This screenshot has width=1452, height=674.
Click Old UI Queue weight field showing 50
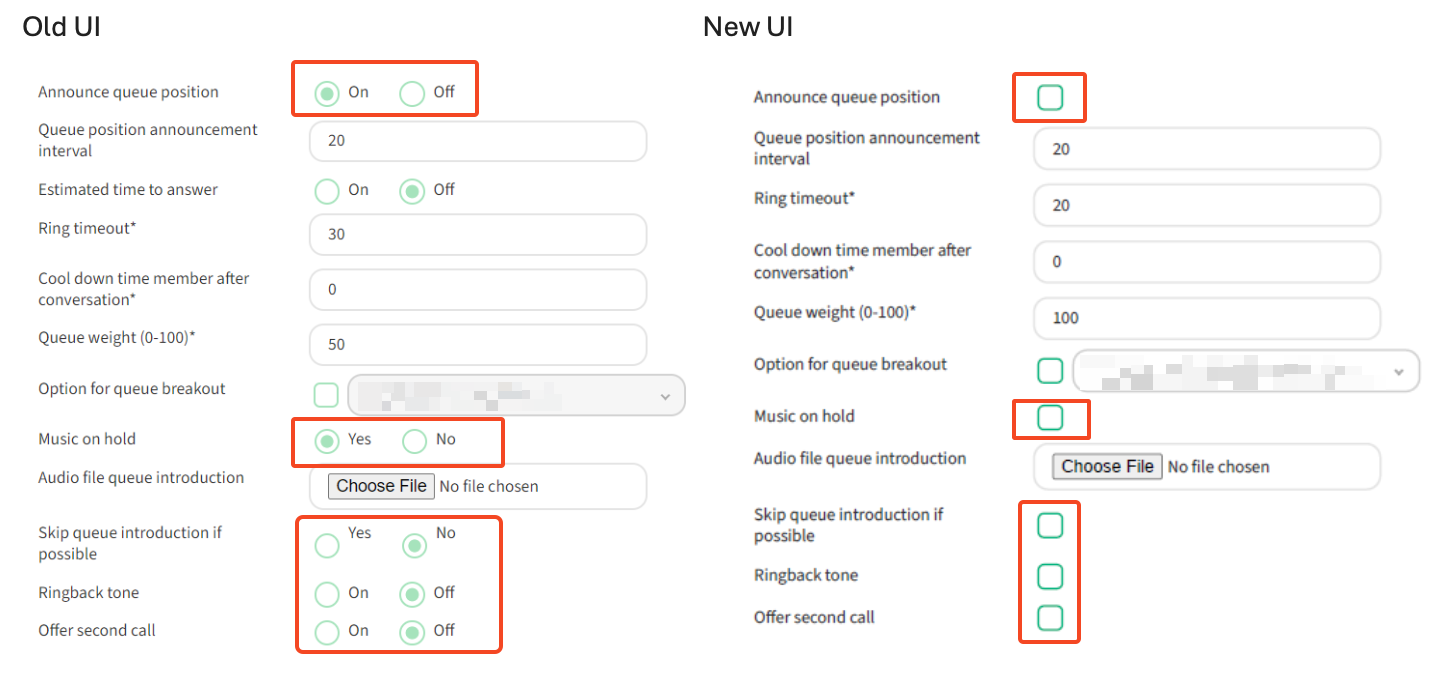[477, 345]
